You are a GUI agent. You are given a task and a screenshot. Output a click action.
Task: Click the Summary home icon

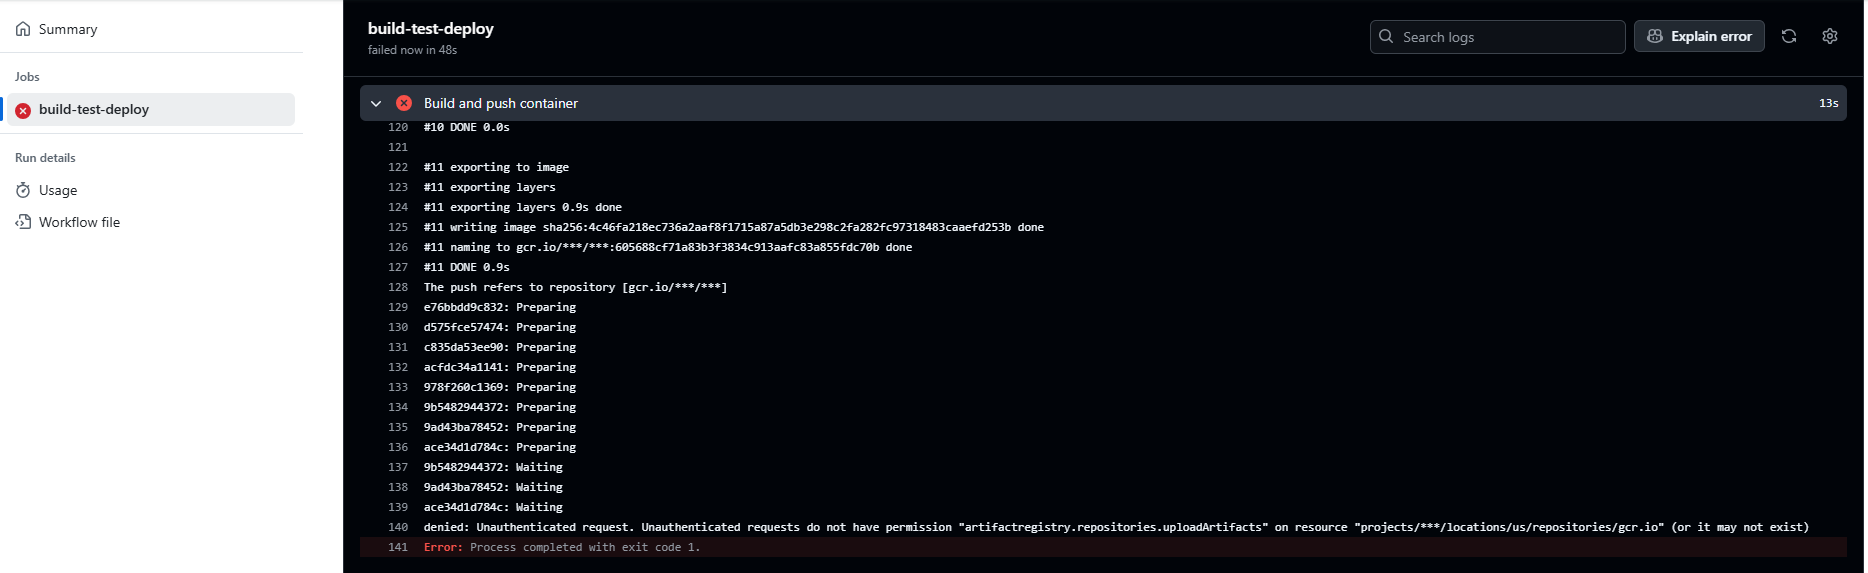23,29
